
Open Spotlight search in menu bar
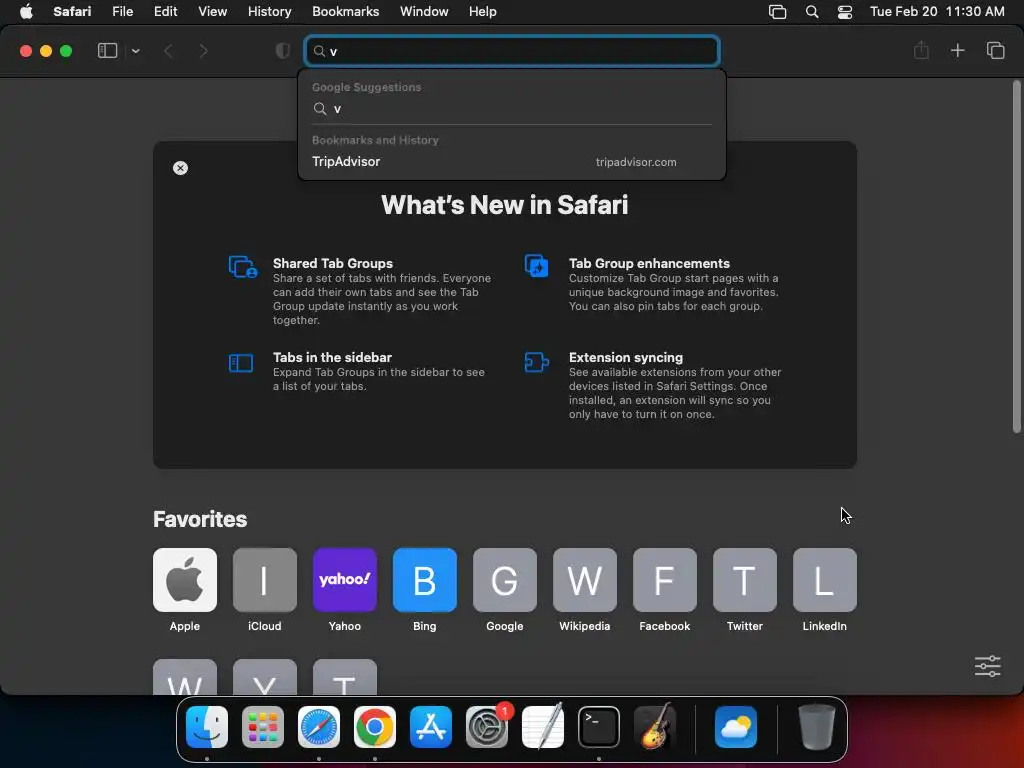(x=812, y=11)
